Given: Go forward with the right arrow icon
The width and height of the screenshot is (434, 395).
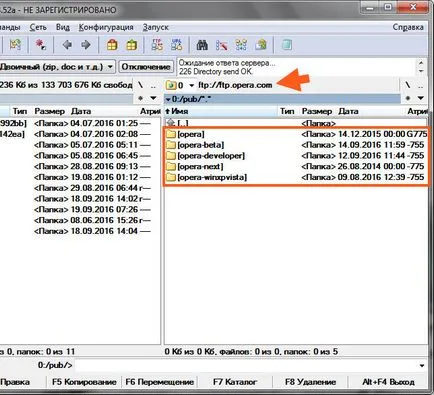Looking at the screenshot, I should click(x=86, y=45).
